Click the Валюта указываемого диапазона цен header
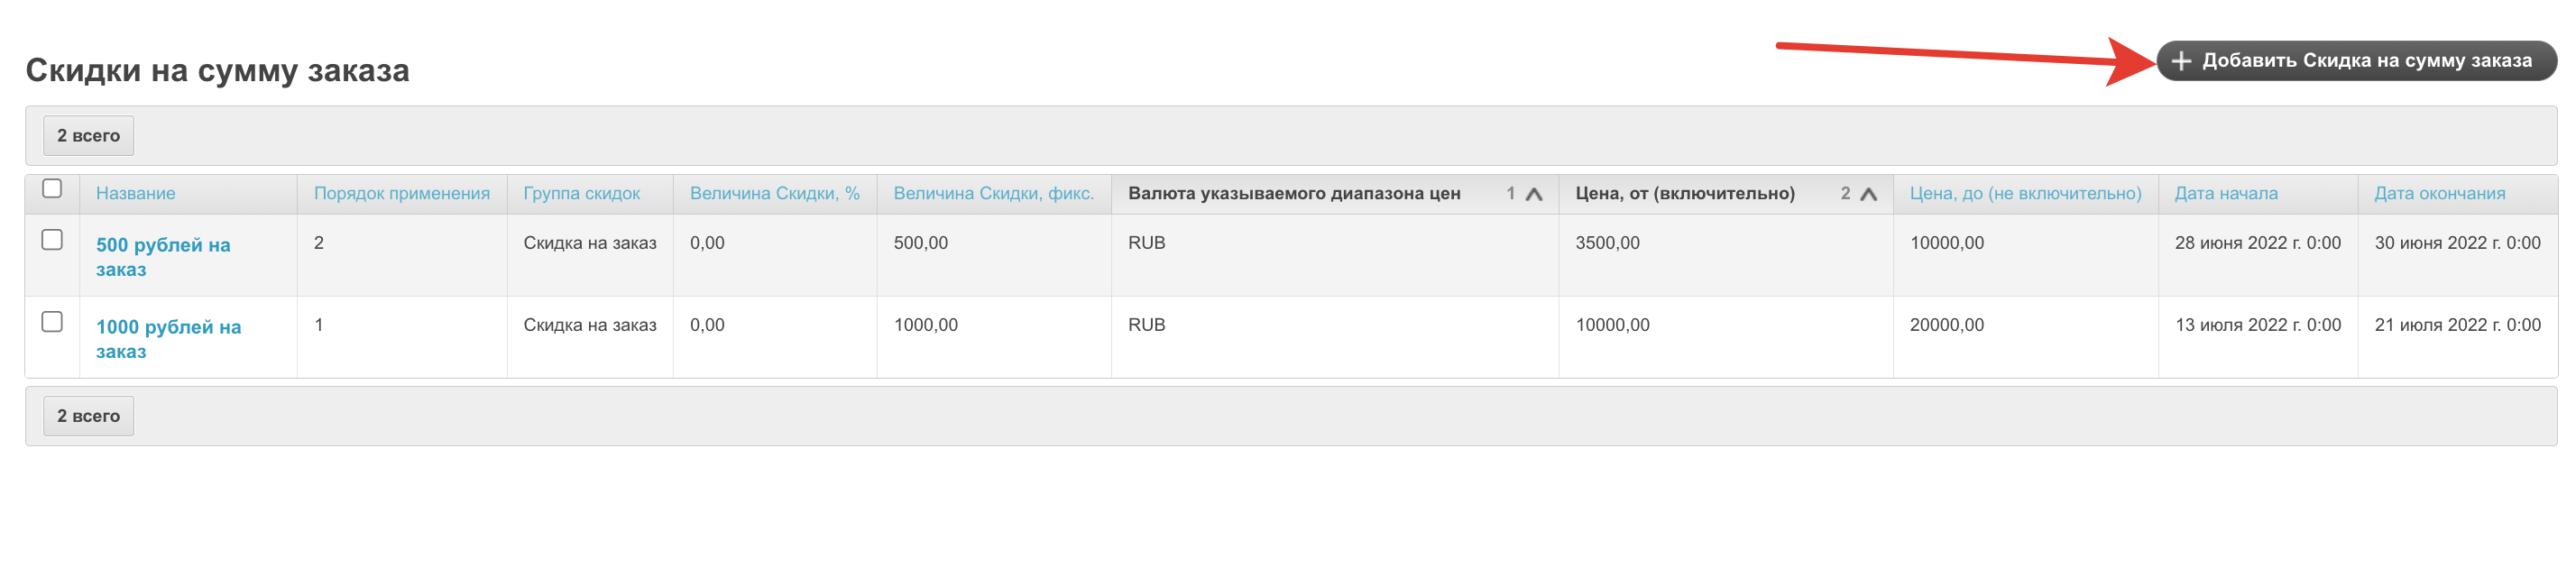 click(x=1293, y=194)
